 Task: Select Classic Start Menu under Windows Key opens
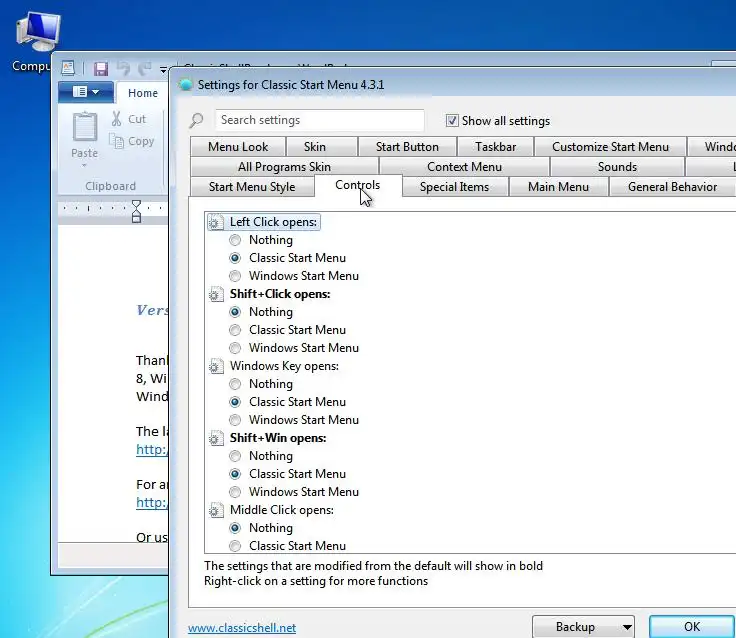(235, 402)
